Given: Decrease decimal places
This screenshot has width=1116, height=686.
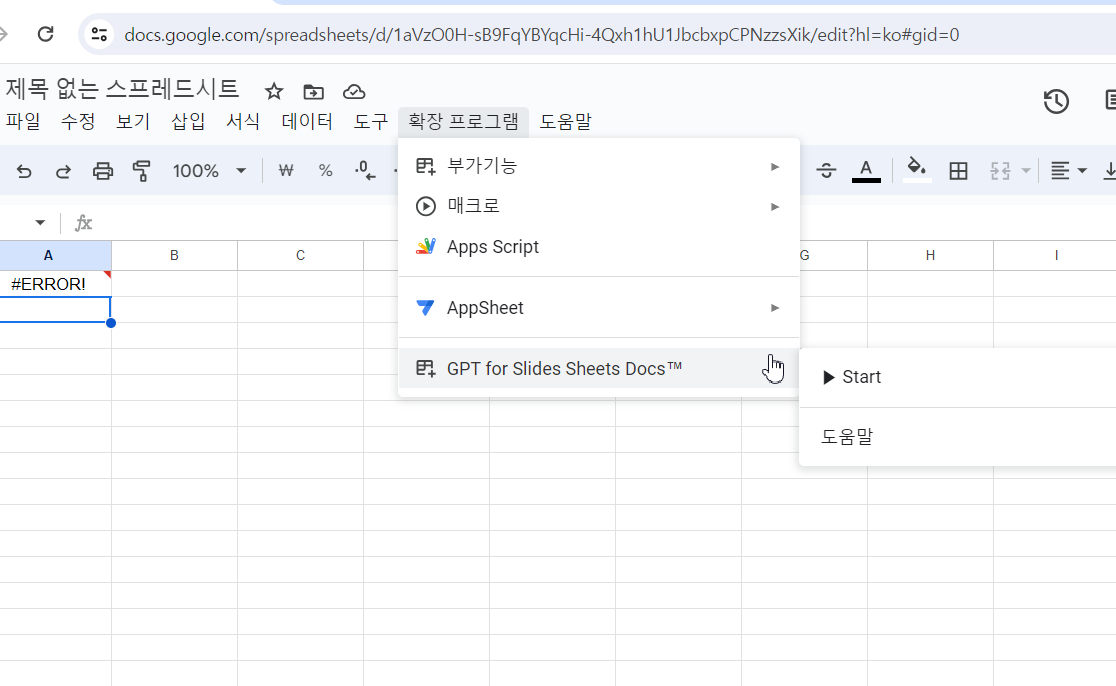Looking at the screenshot, I should (x=365, y=171).
